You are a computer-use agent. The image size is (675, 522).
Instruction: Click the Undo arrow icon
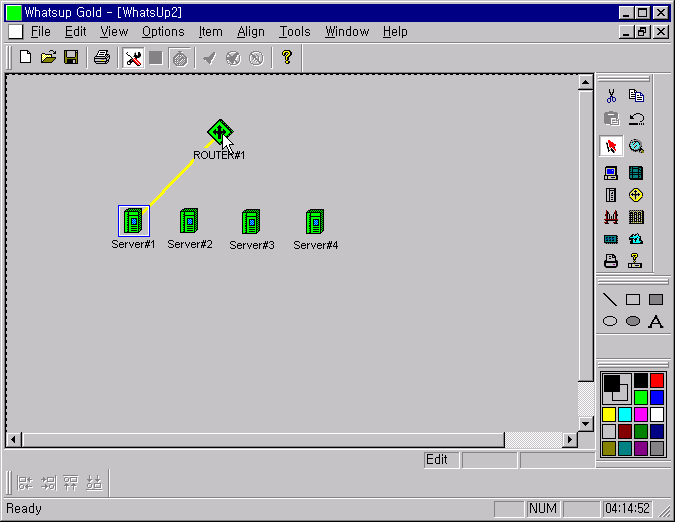pos(636,118)
